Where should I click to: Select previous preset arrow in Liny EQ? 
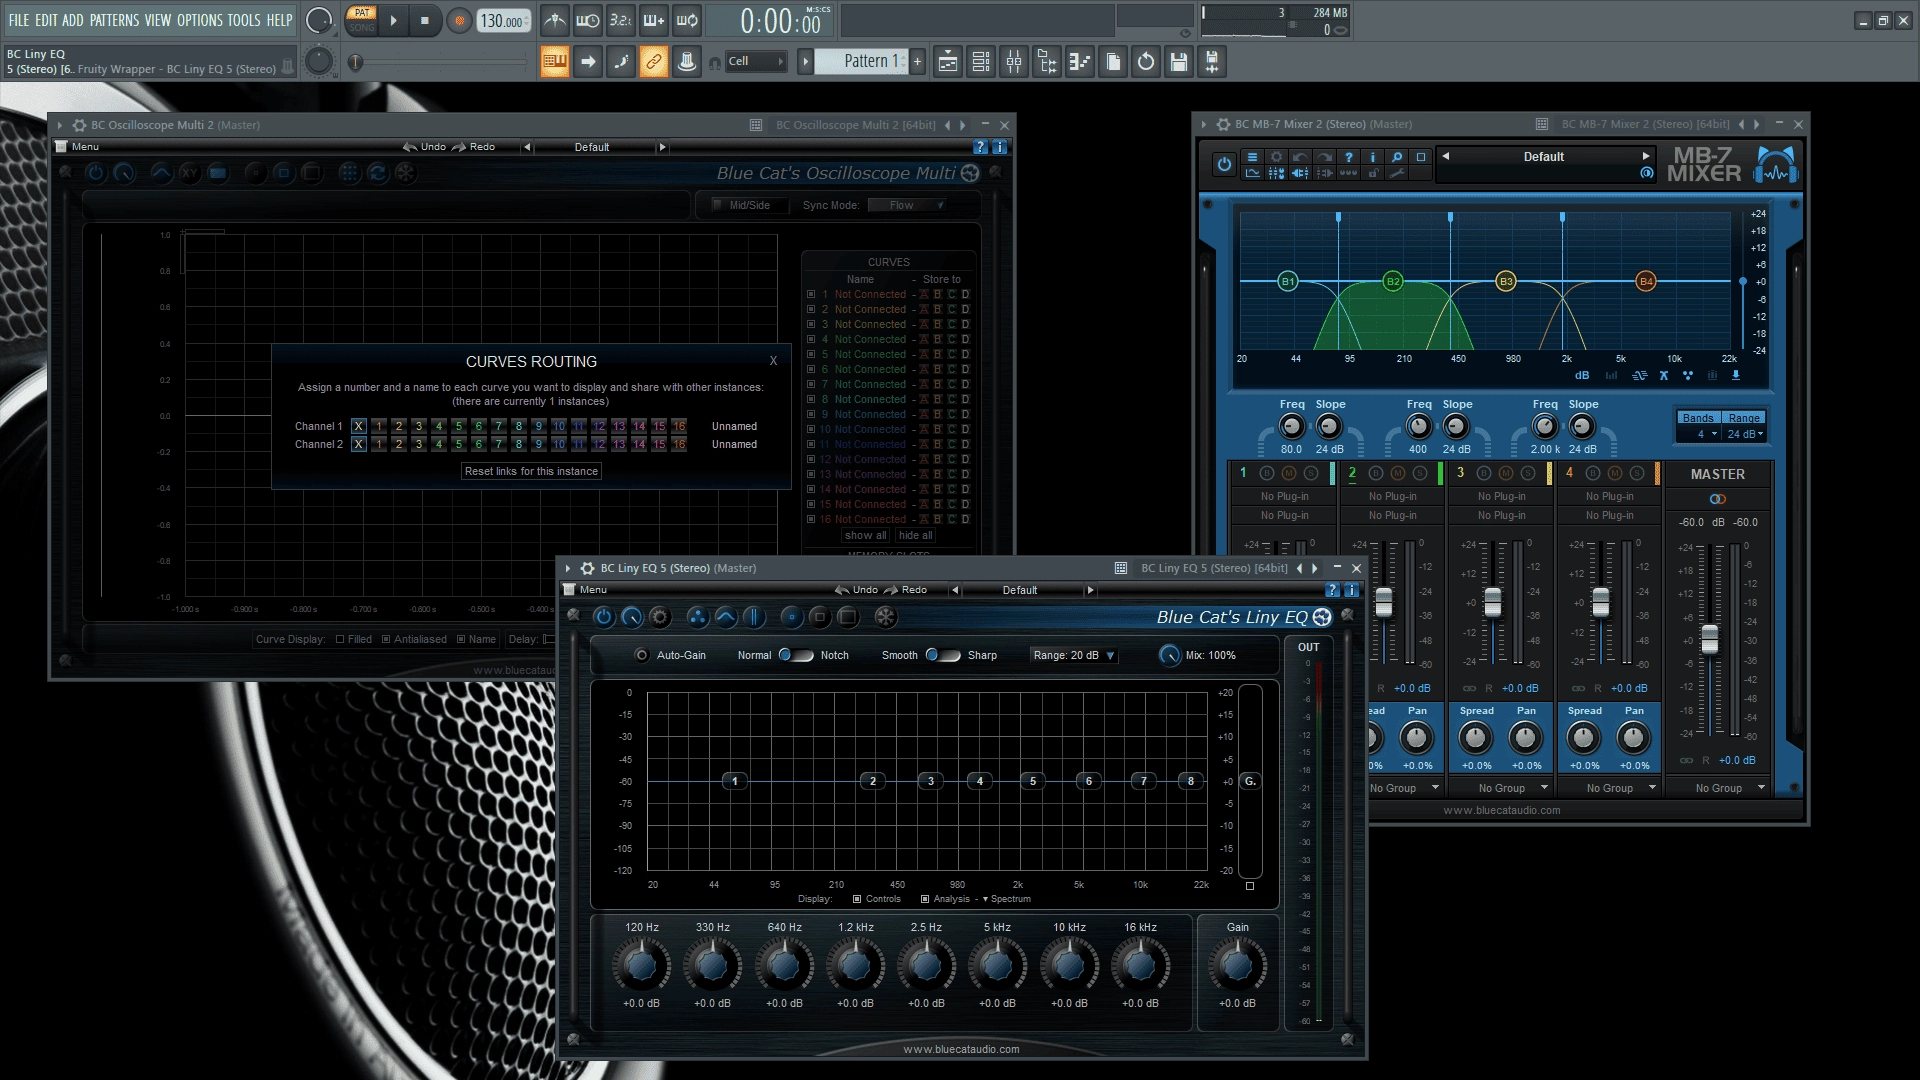955,590
